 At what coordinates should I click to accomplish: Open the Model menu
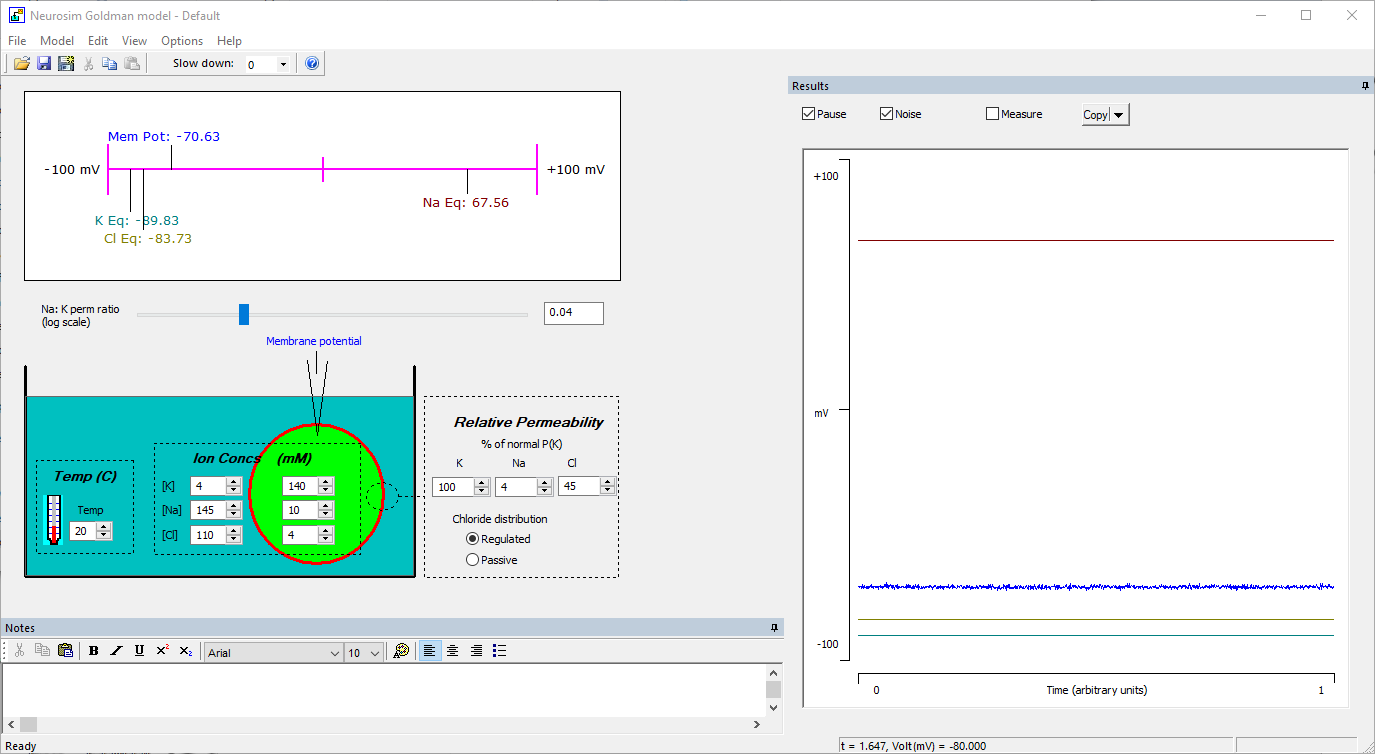[57, 41]
